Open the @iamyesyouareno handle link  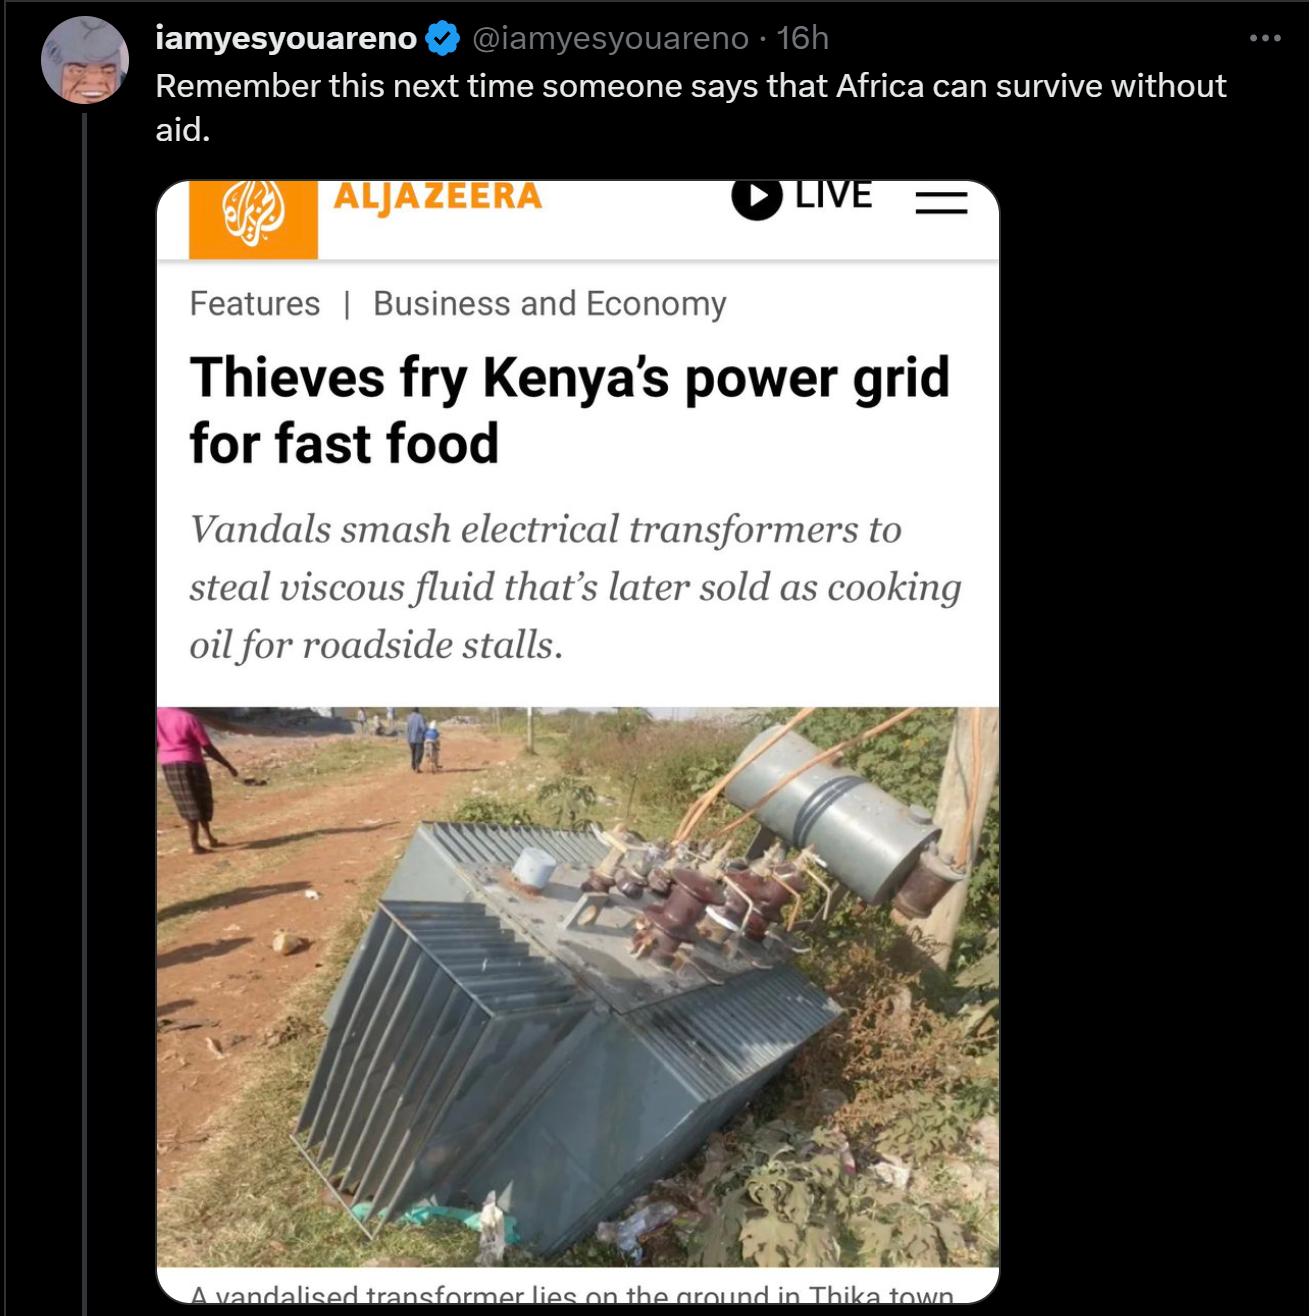click(x=609, y=38)
